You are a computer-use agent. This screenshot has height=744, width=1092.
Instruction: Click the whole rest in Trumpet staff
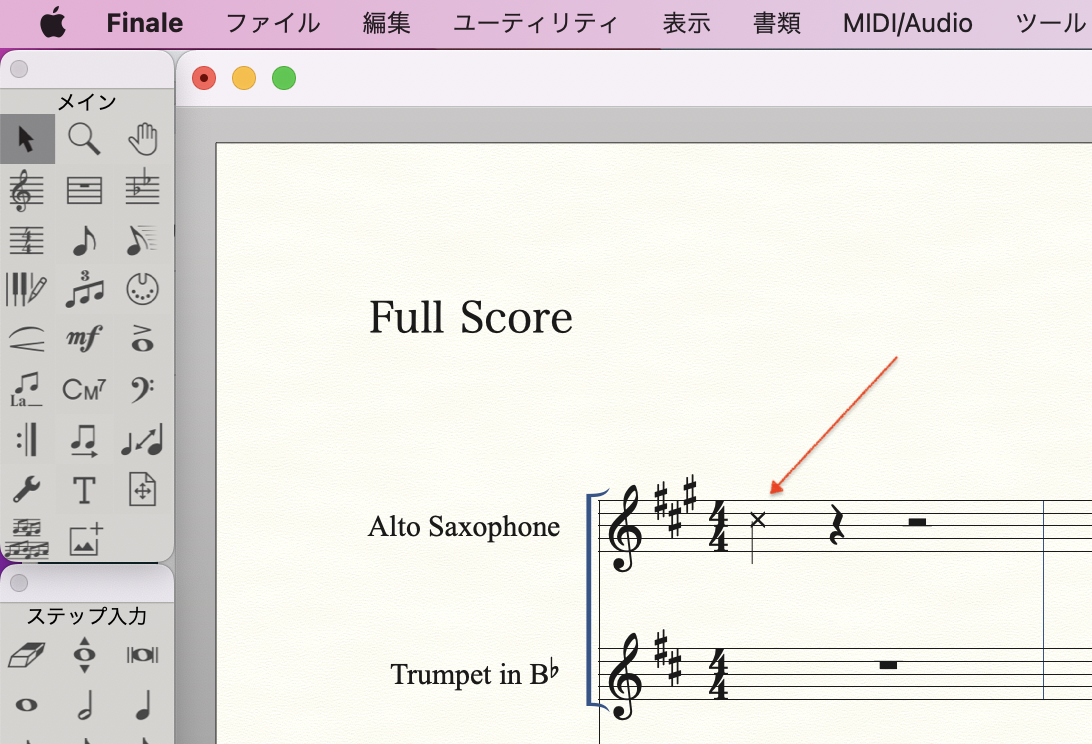[x=888, y=665]
